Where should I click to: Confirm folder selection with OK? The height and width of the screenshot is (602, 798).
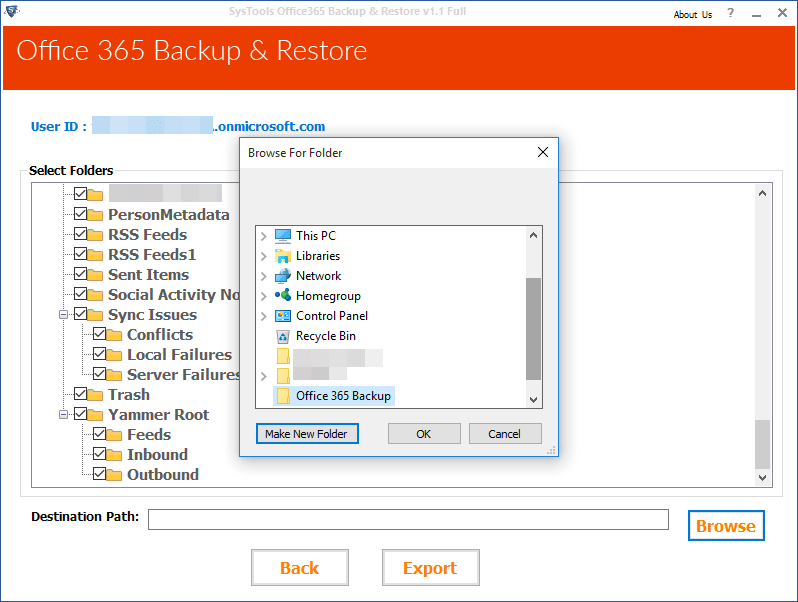[x=424, y=434]
